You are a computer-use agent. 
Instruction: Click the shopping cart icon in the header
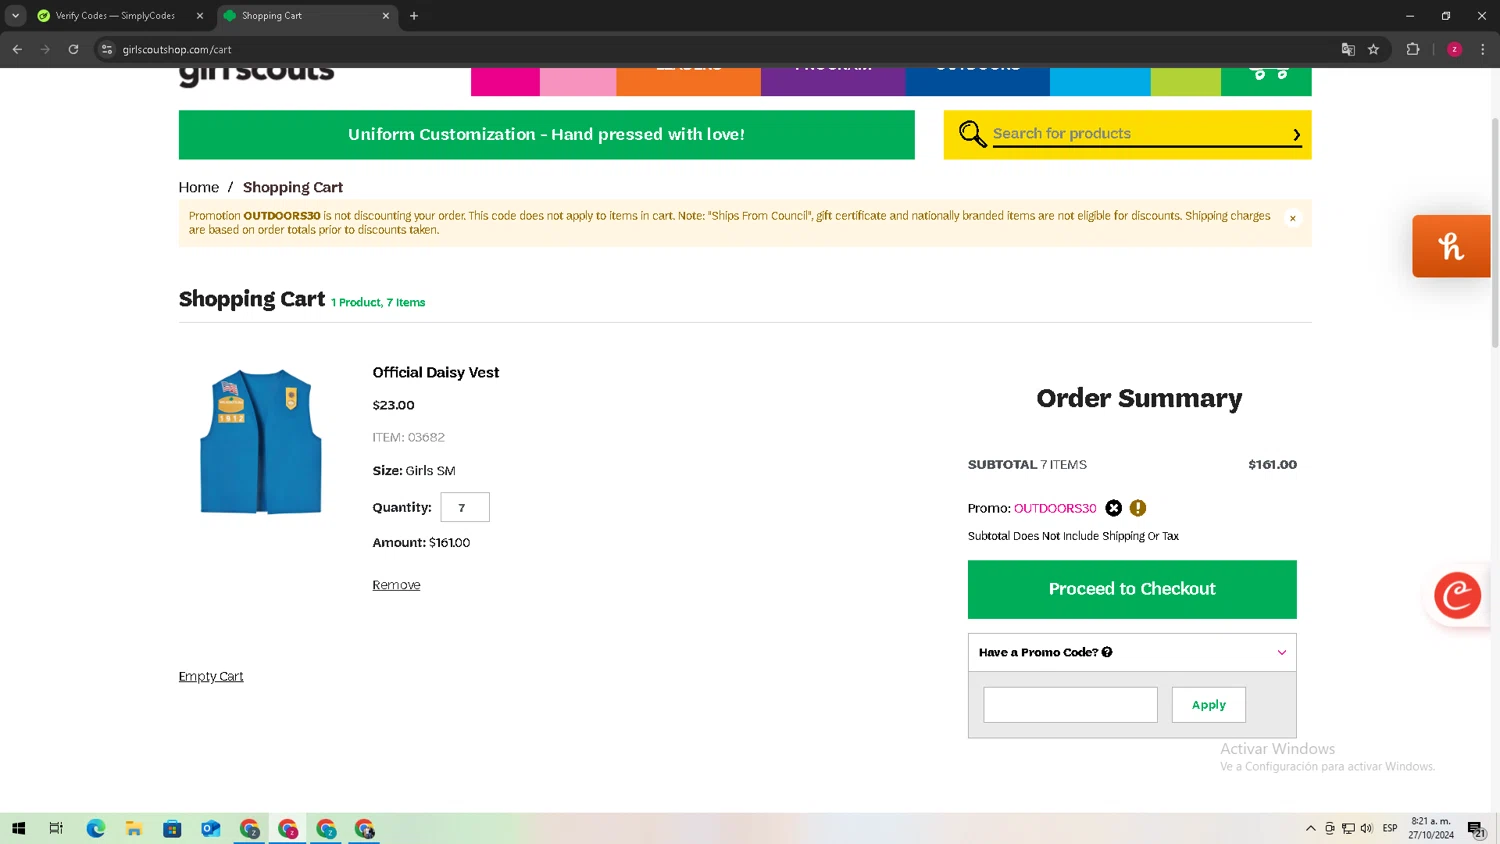(x=1267, y=76)
